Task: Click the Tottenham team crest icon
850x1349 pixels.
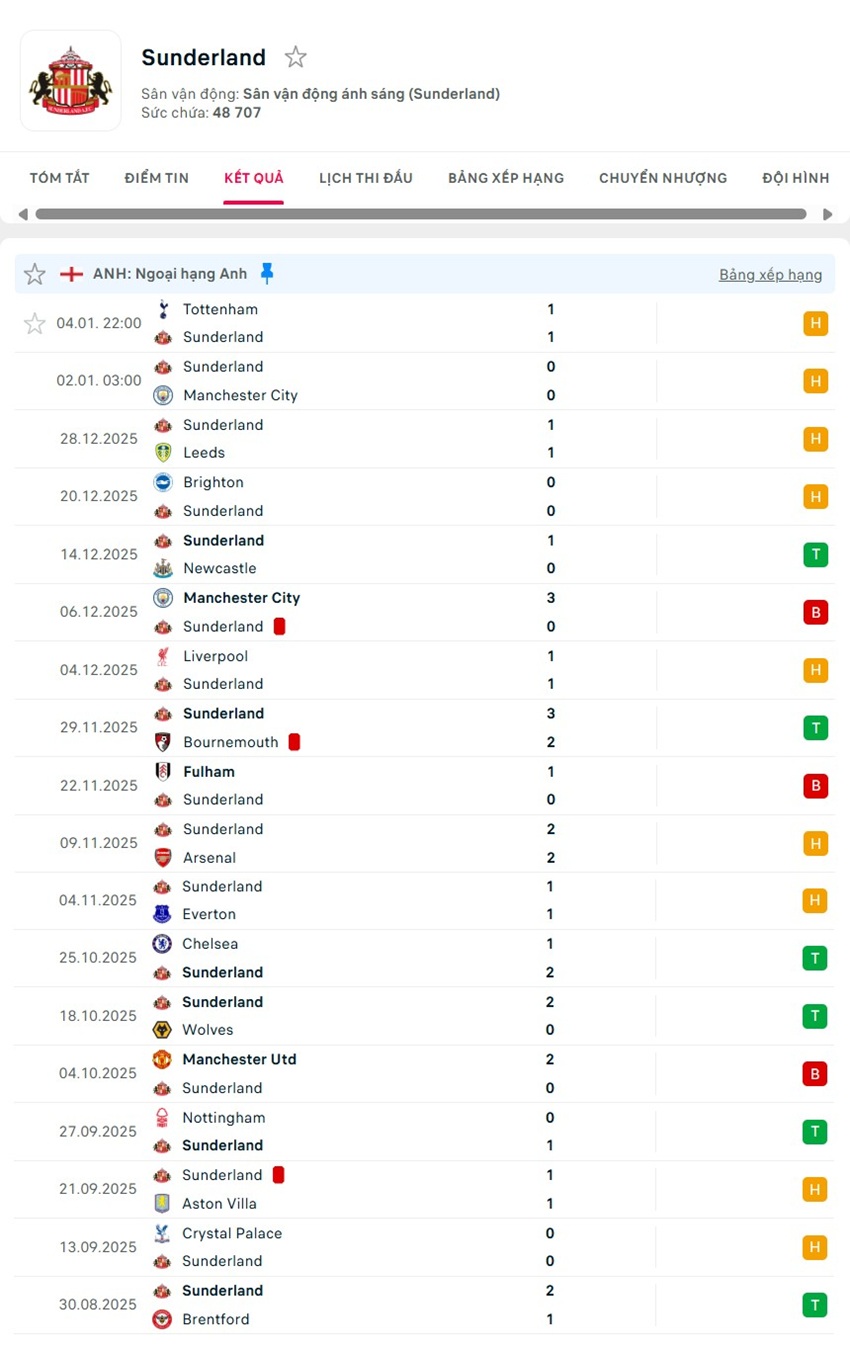Action: click(x=162, y=309)
